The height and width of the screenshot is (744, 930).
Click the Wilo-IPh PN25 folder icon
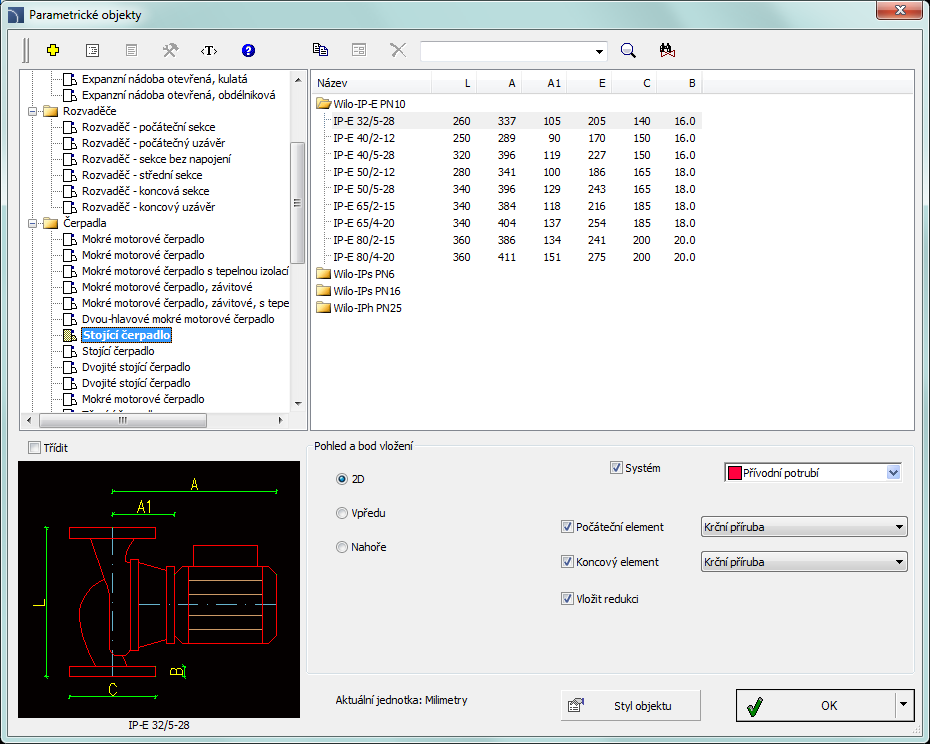coord(323,308)
